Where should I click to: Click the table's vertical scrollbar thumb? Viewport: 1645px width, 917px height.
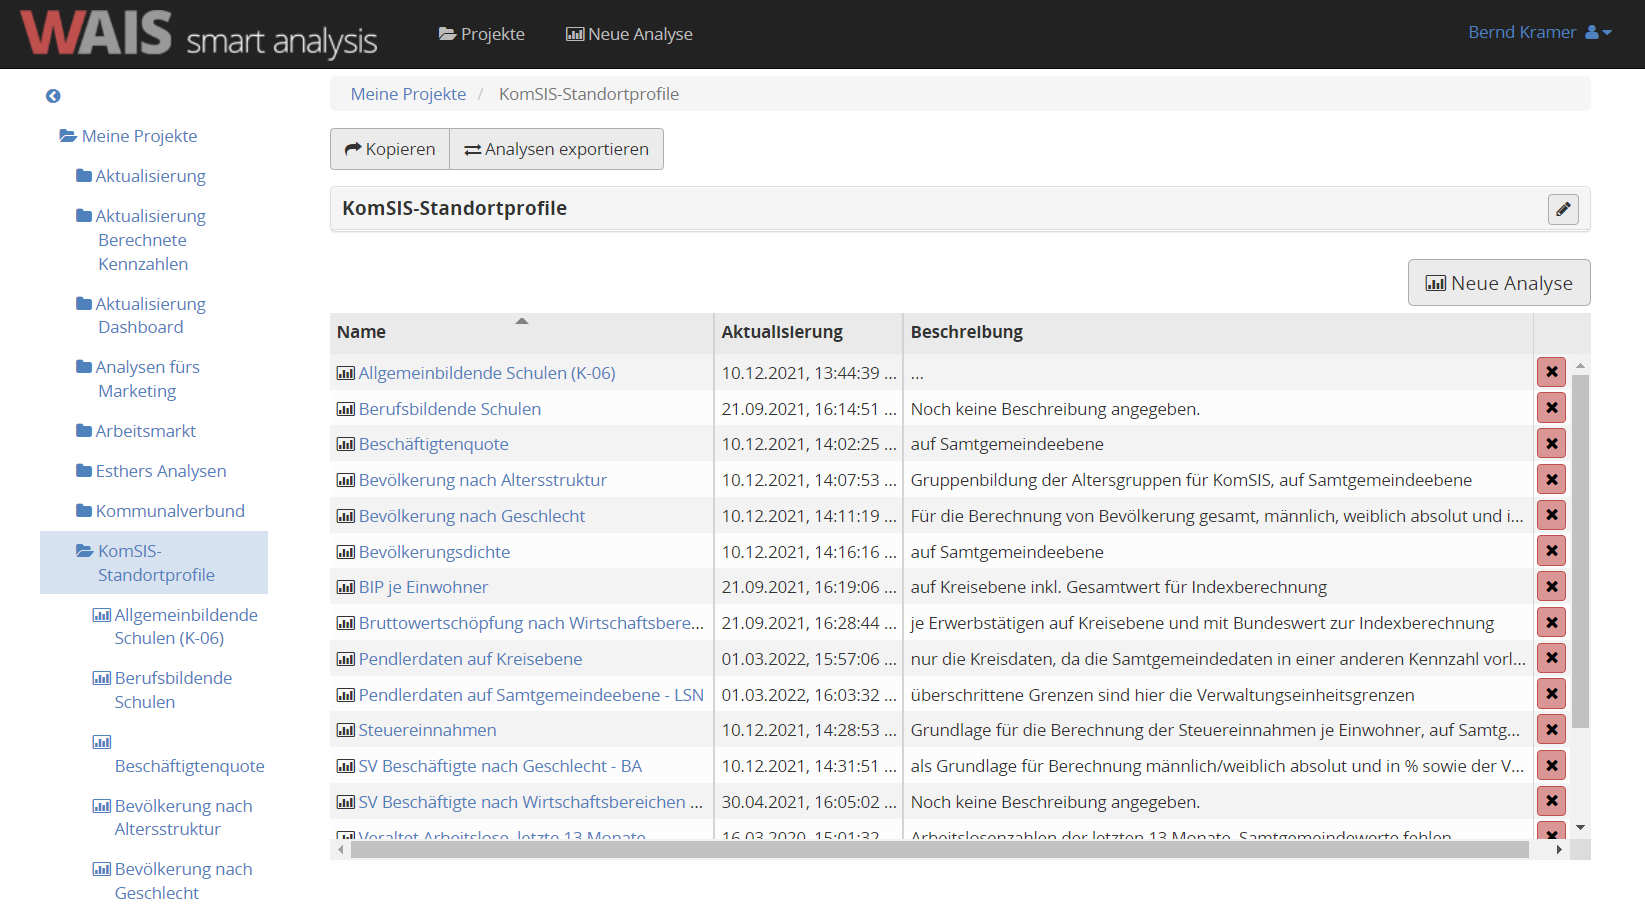1580,550
